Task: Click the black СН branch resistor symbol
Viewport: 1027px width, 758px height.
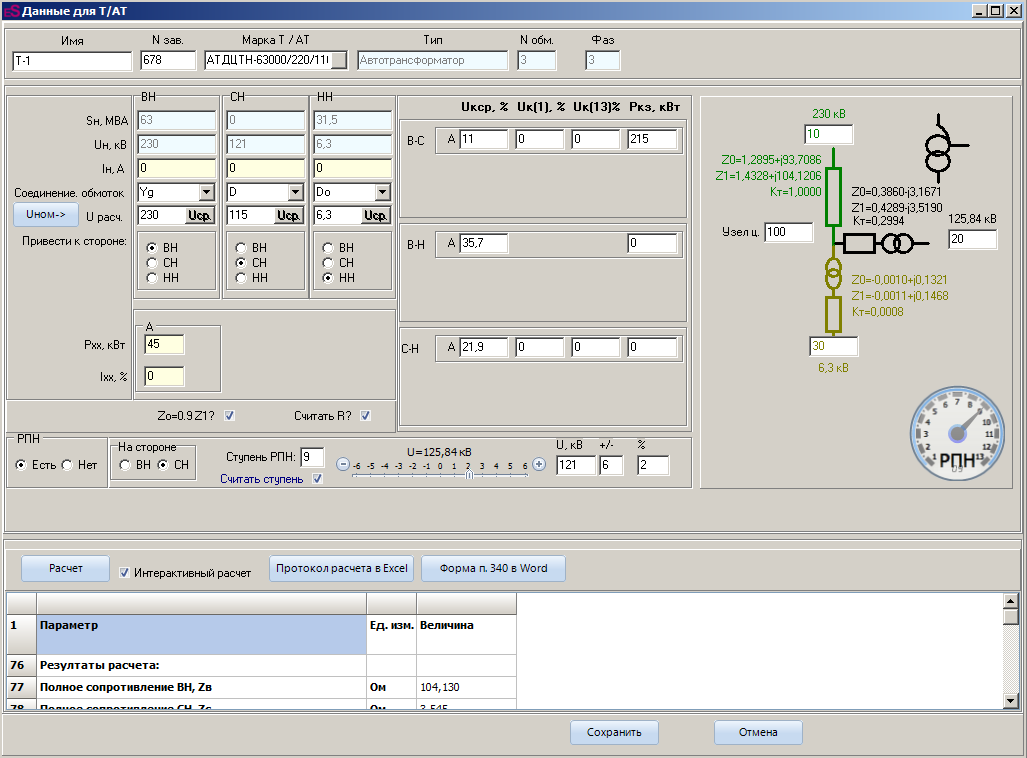Action: pos(860,243)
